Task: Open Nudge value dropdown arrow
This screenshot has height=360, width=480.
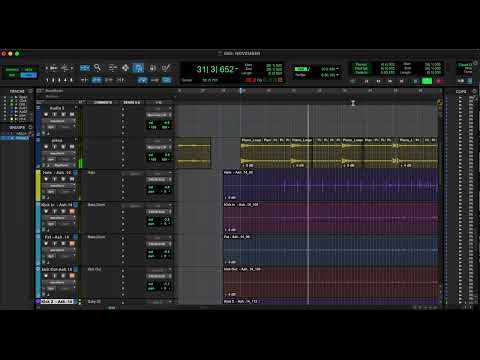Action: click(338, 75)
